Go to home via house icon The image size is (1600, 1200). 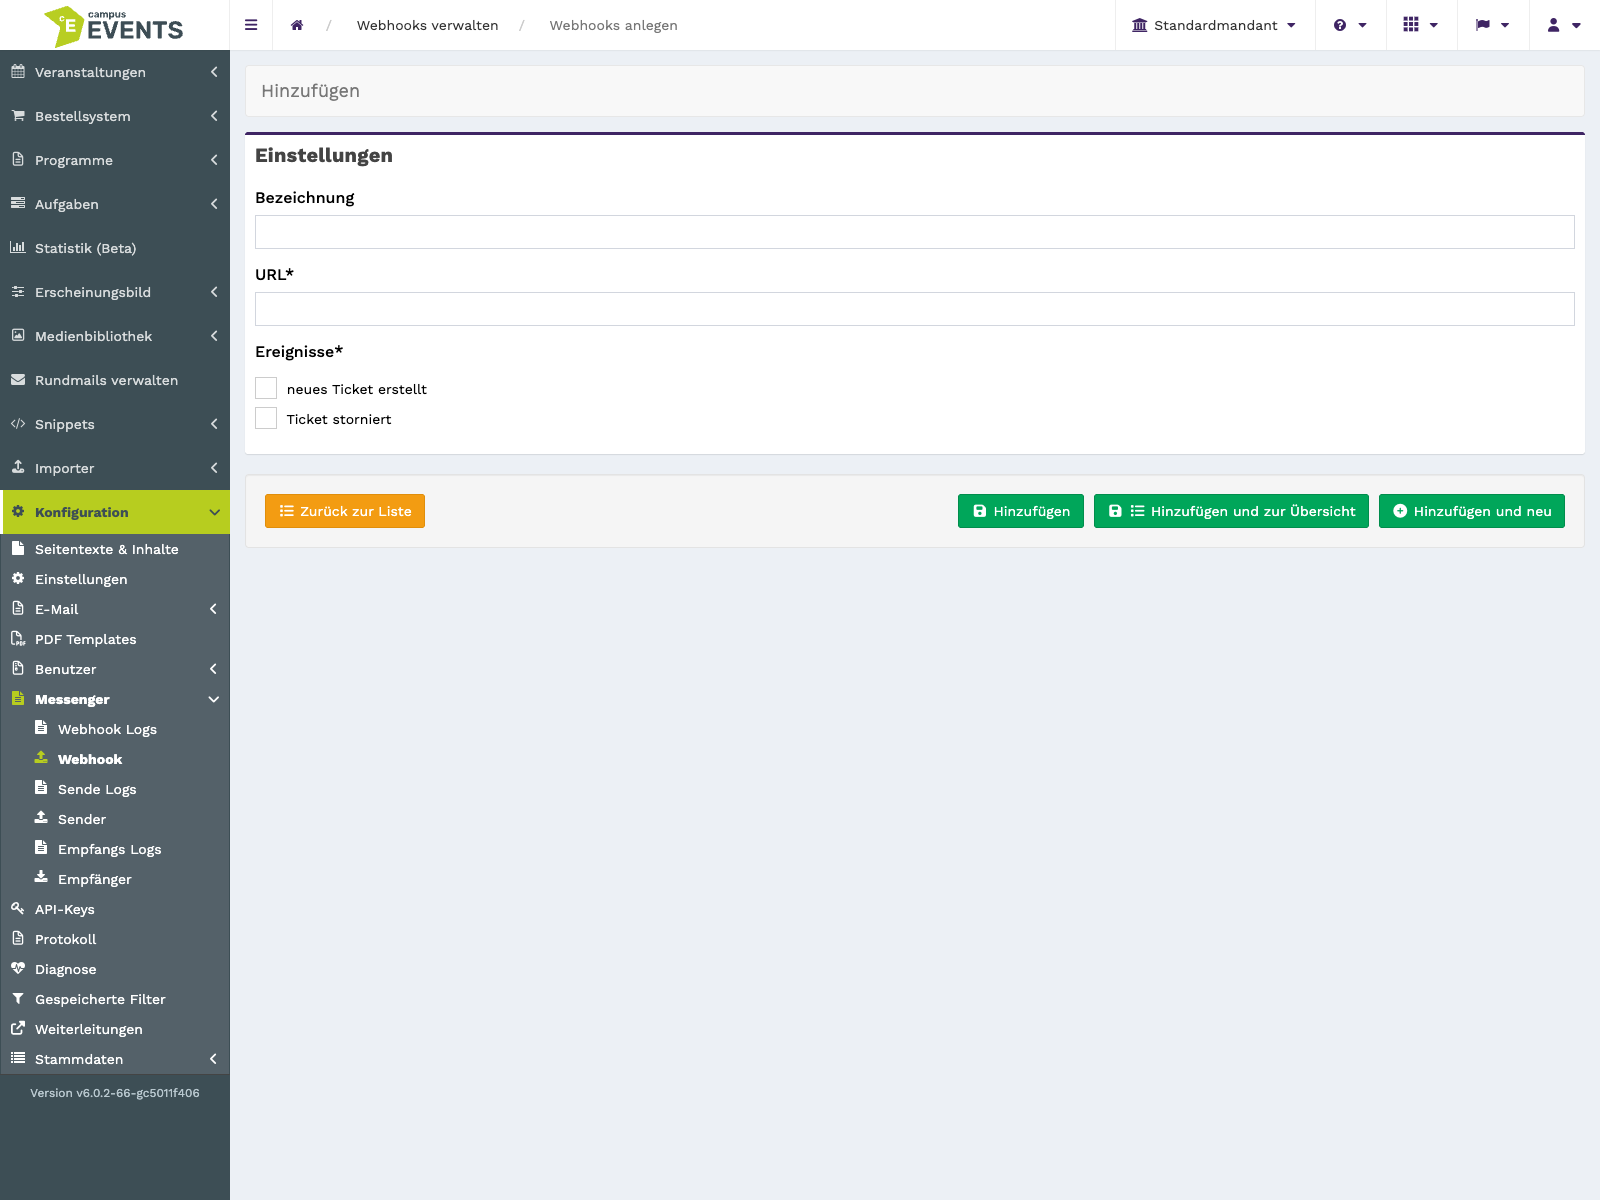pos(297,25)
